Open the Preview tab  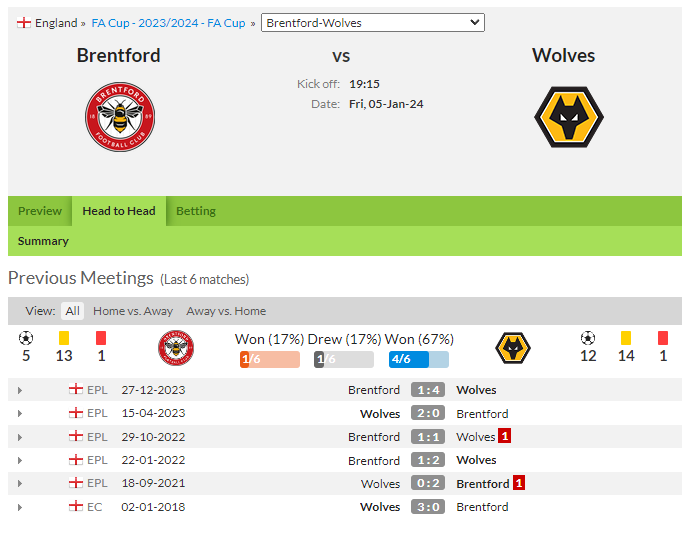coord(40,211)
